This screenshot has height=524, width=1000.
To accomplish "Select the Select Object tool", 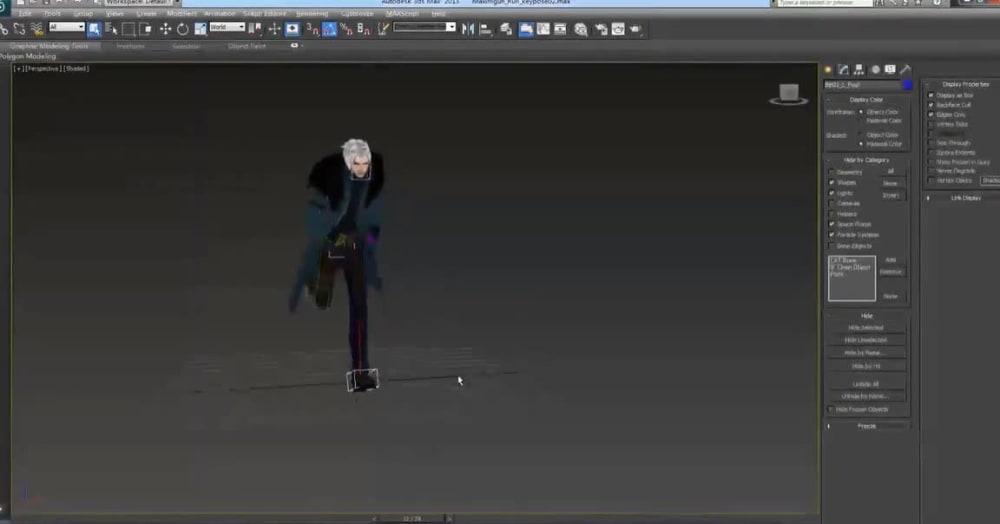I will point(94,29).
